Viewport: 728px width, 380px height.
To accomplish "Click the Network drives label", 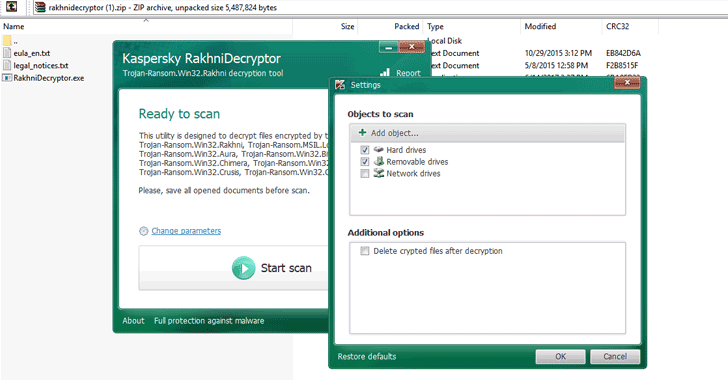I will [413, 173].
